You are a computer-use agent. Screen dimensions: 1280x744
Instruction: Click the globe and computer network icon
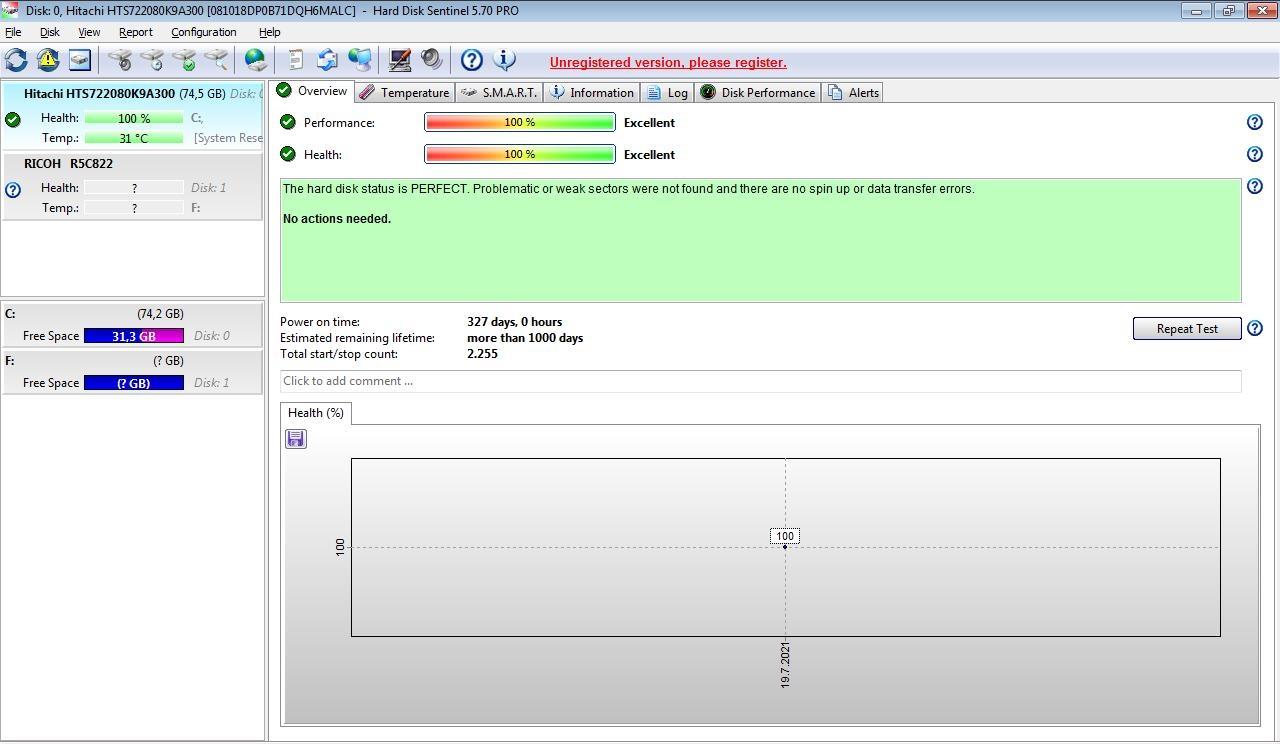[x=359, y=60]
